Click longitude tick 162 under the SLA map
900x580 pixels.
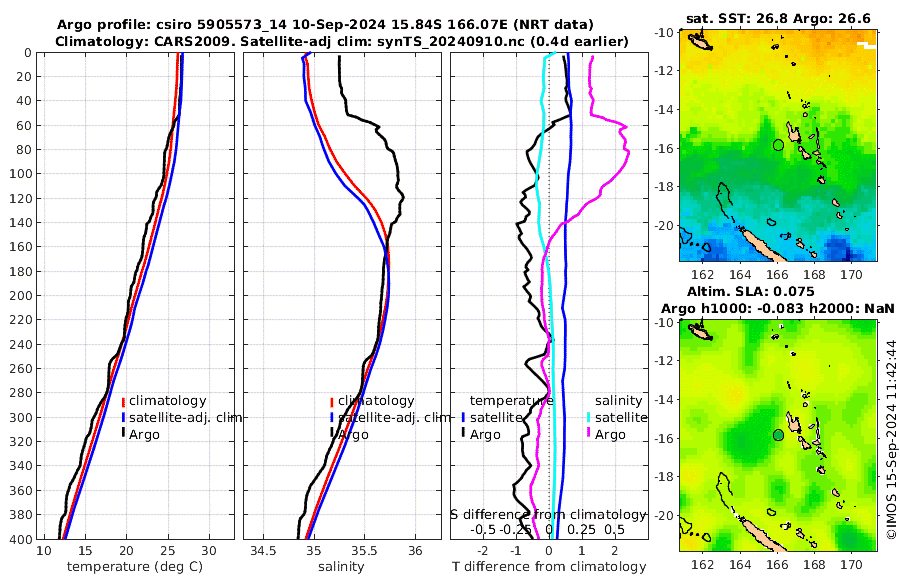tap(703, 565)
